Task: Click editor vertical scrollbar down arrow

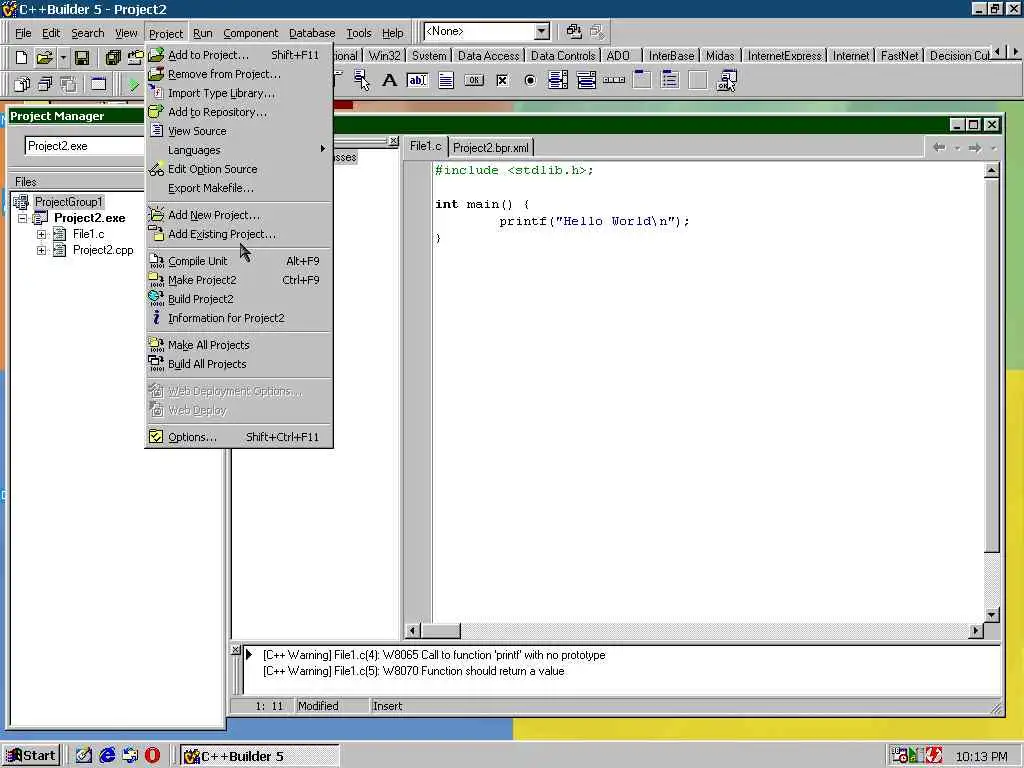Action: [x=991, y=615]
